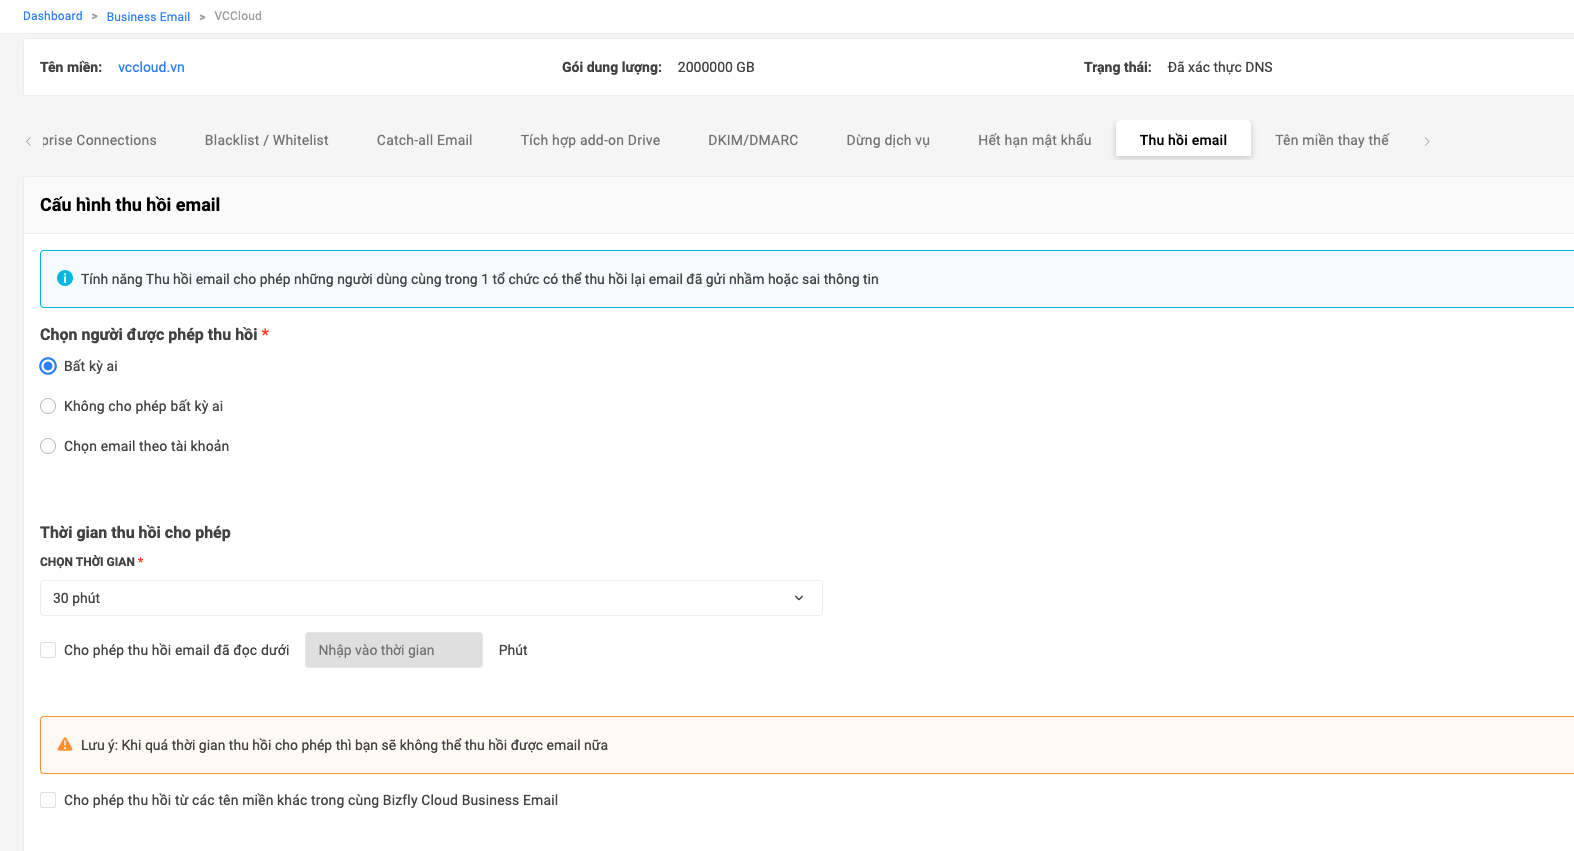Focus the Nhập vào thời gian field
1574x851 pixels.
click(x=394, y=650)
